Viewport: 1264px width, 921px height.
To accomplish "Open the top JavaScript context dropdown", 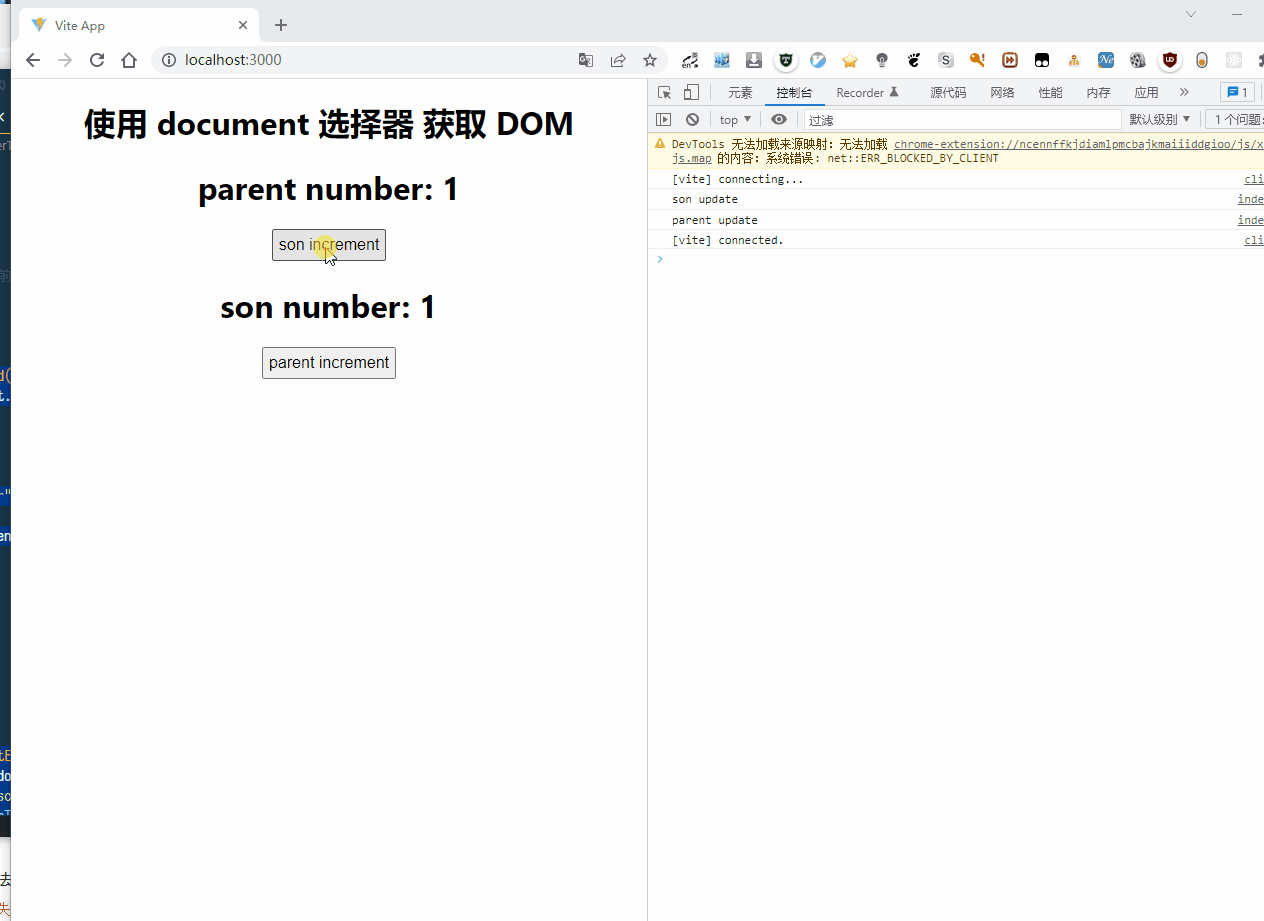I will point(735,120).
